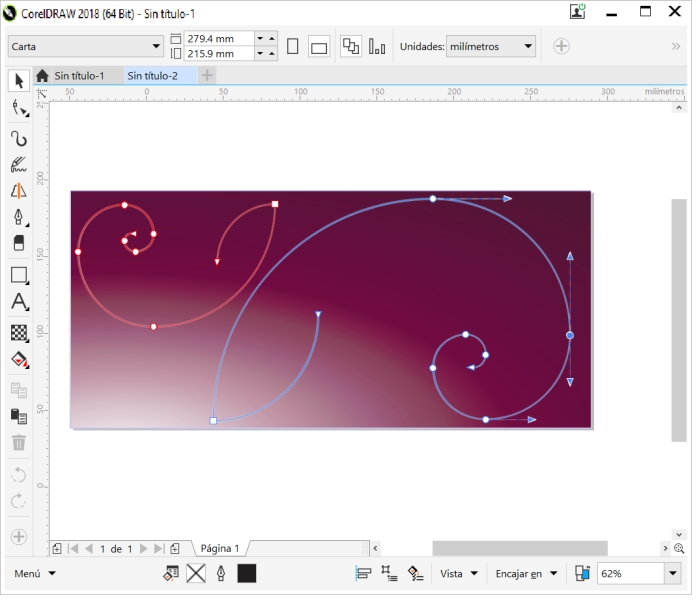Open the Página 1 page tab

[x=220, y=548]
